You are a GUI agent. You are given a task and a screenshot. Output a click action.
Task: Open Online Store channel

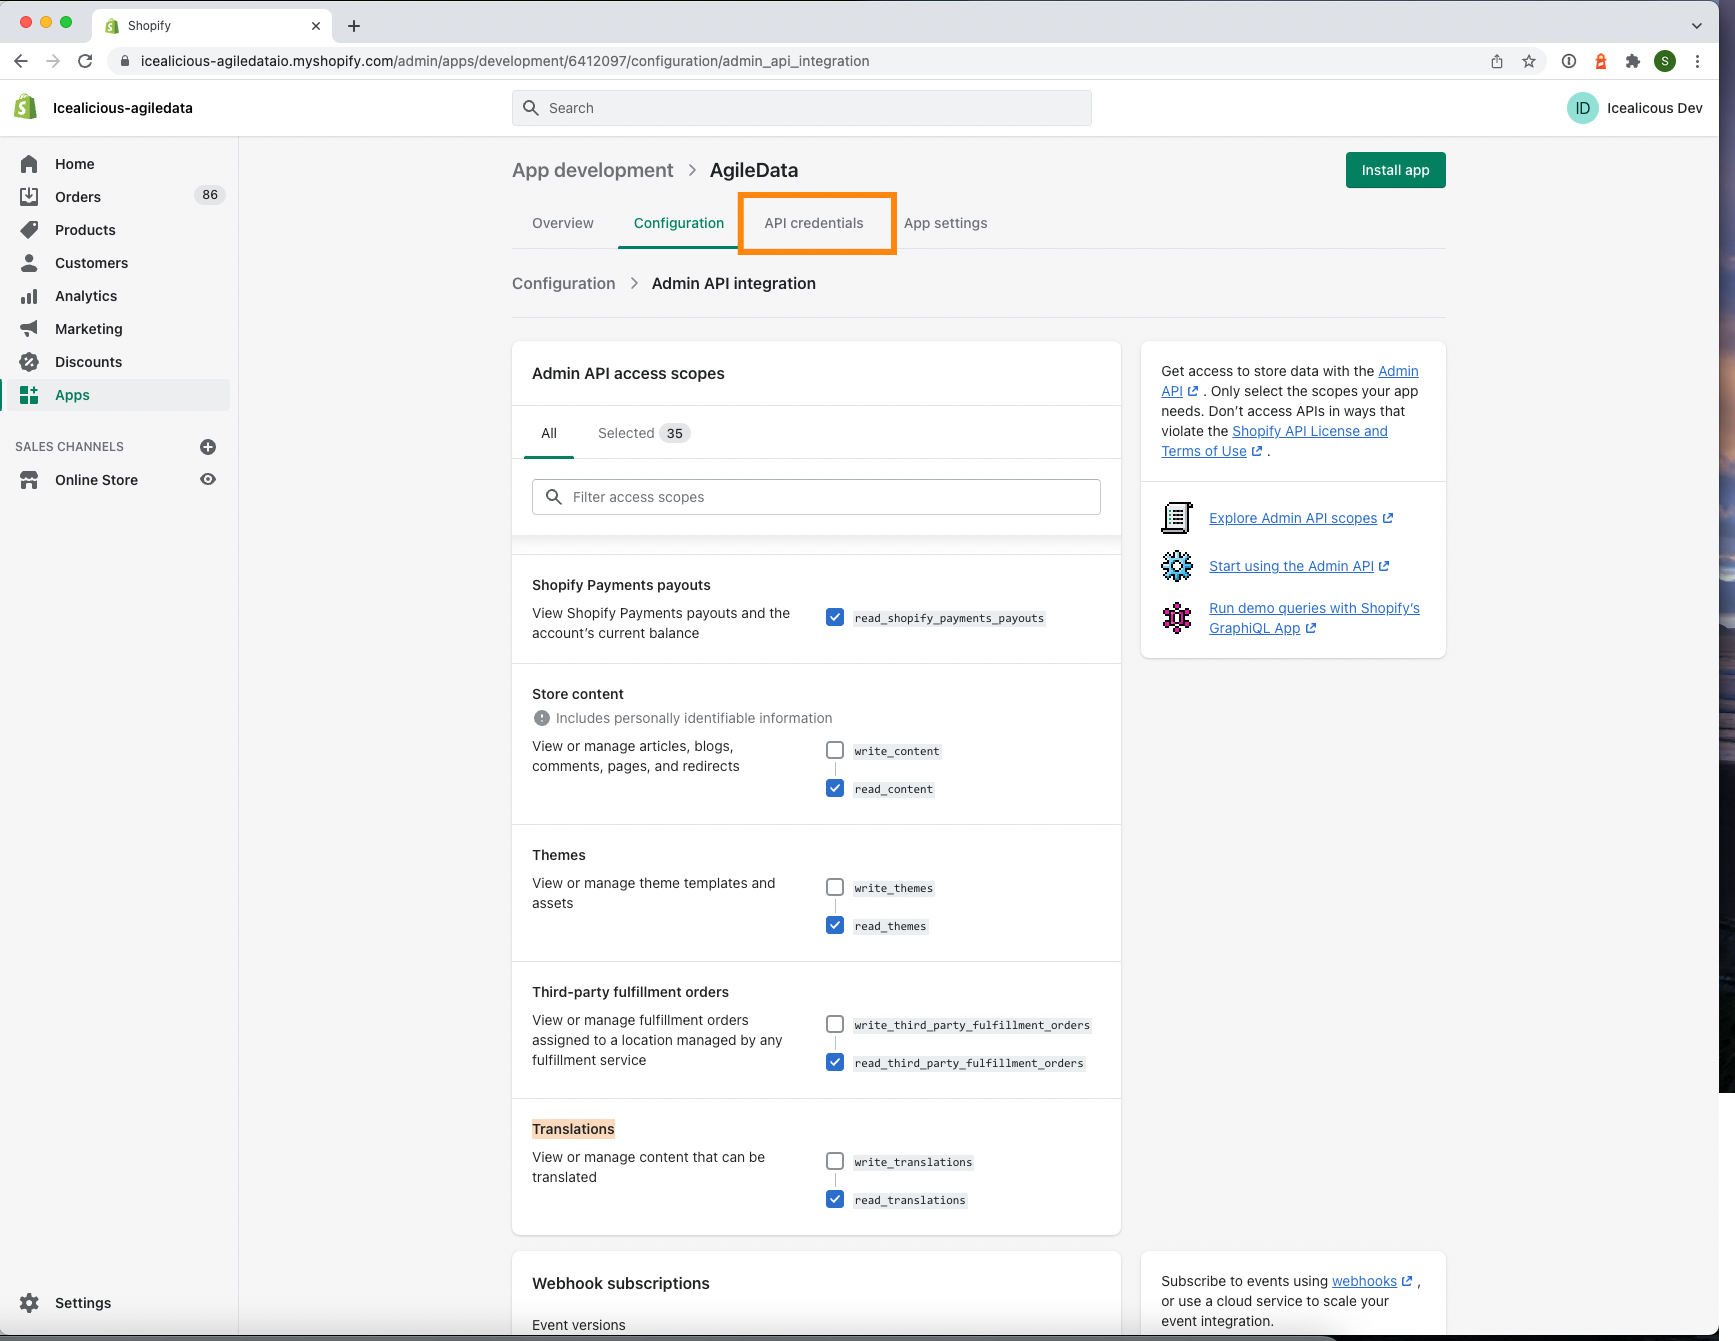click(x=96, y=480)
